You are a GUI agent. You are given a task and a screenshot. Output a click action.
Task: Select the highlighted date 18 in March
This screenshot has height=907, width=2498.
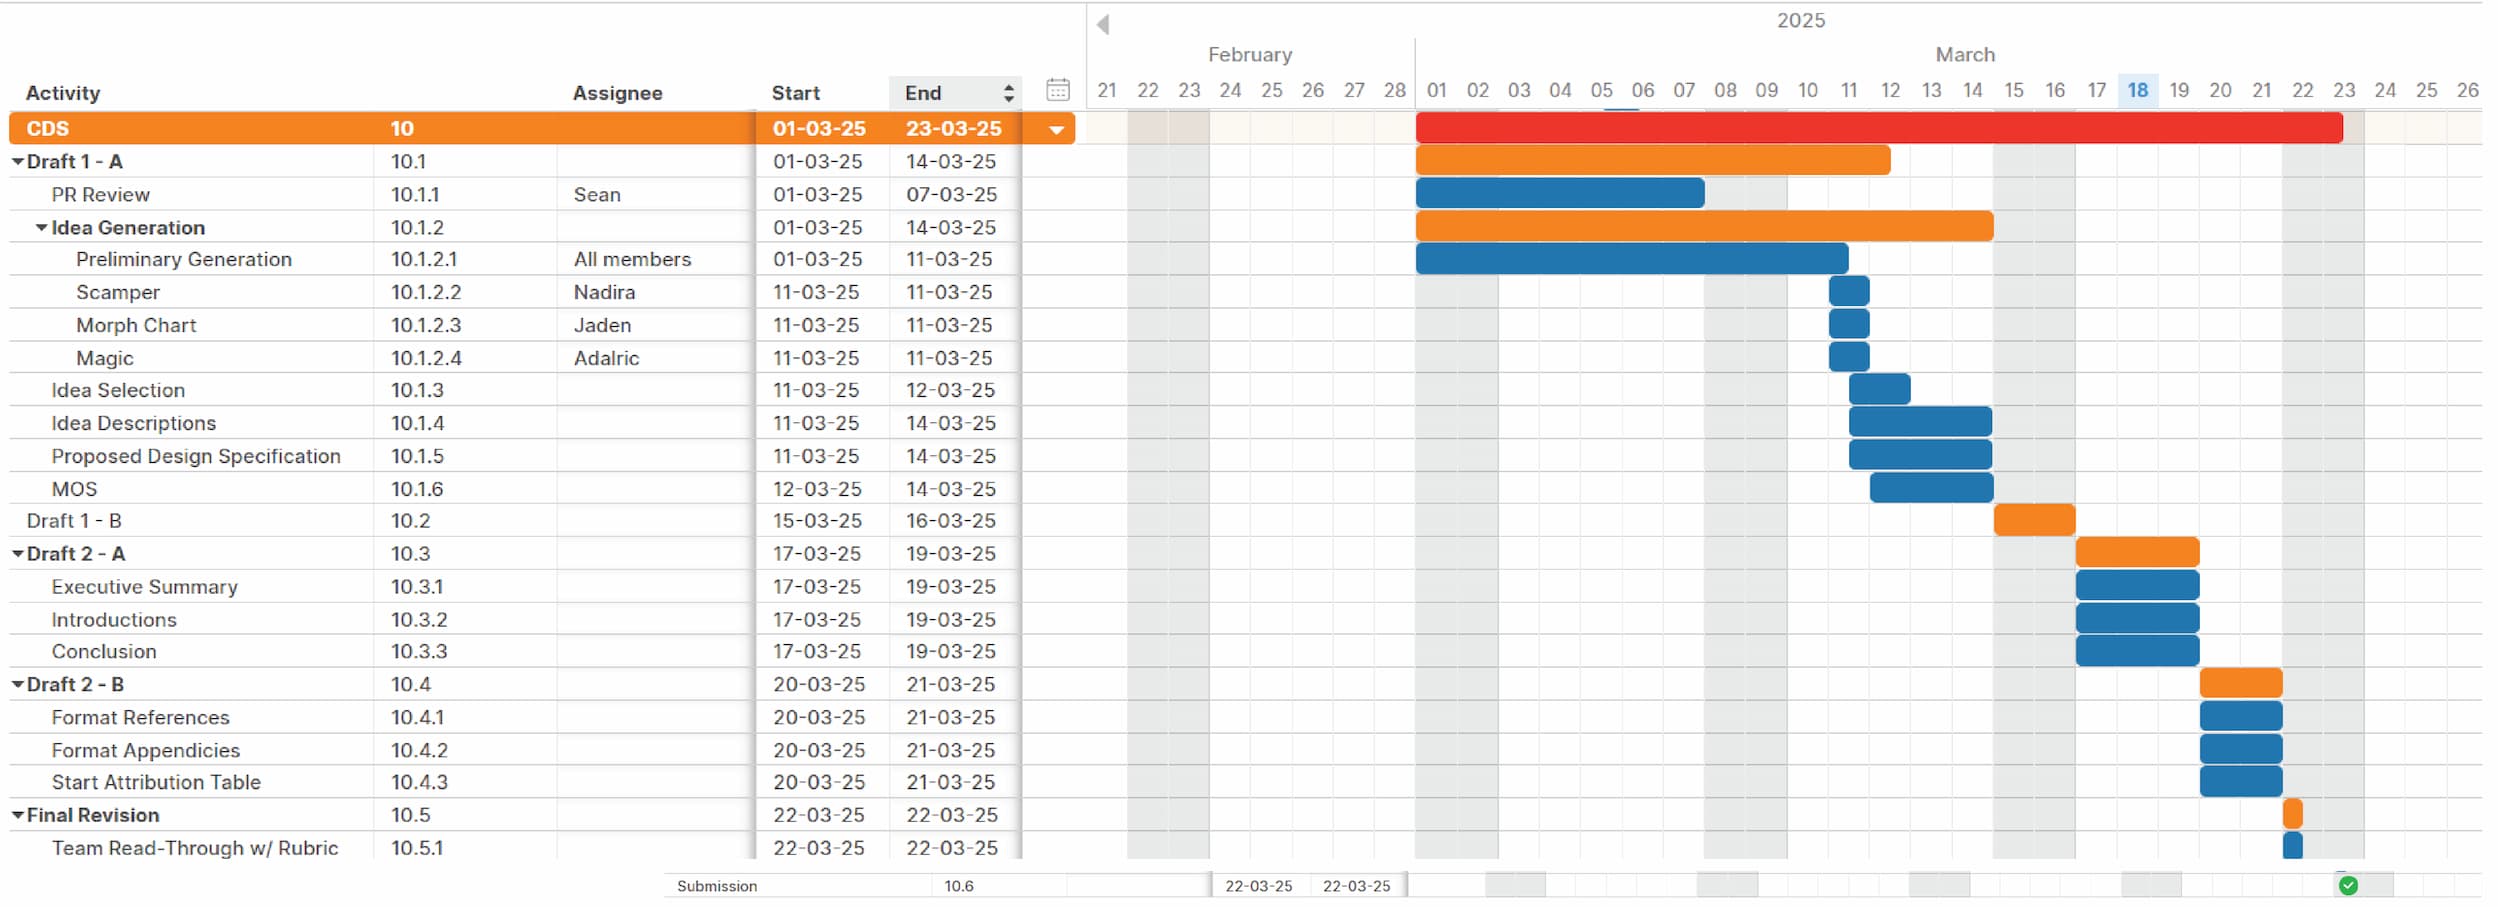pos(2137,90)
